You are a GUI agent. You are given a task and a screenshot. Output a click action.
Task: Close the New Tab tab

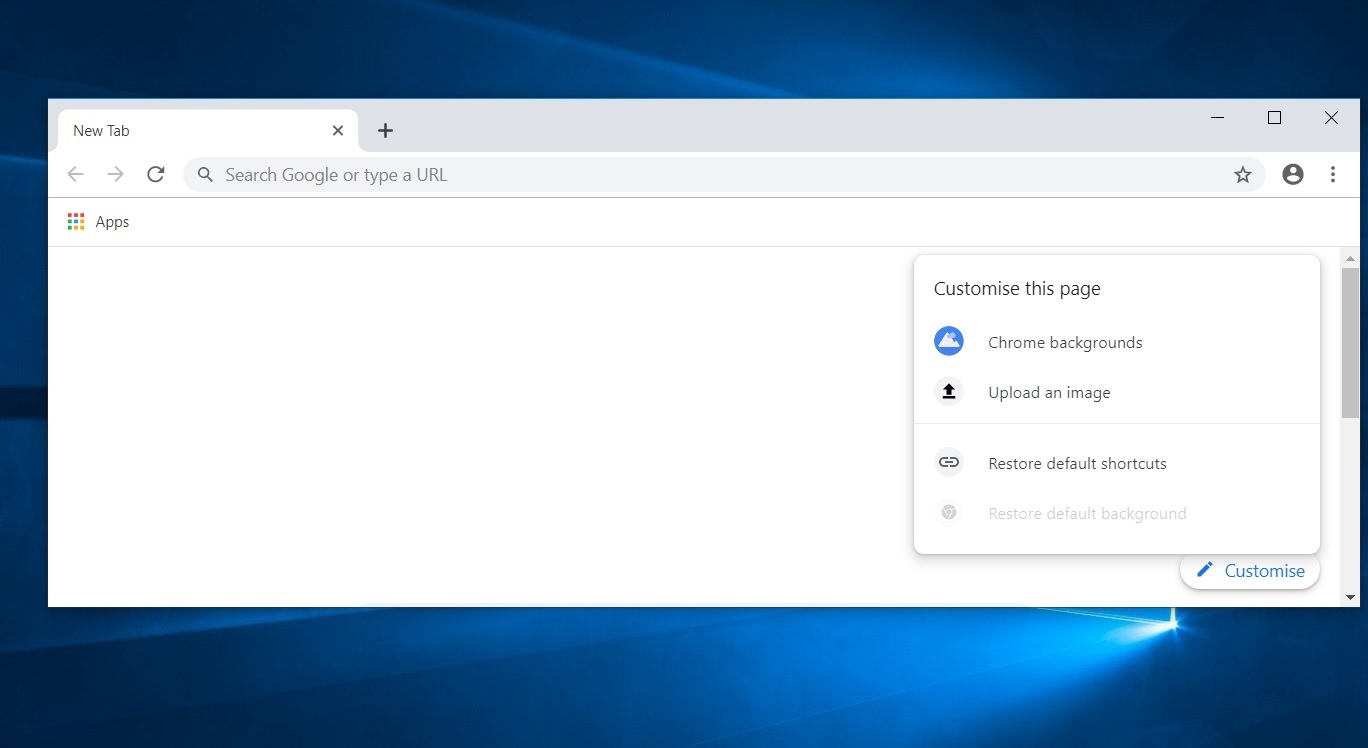[338, 131]
